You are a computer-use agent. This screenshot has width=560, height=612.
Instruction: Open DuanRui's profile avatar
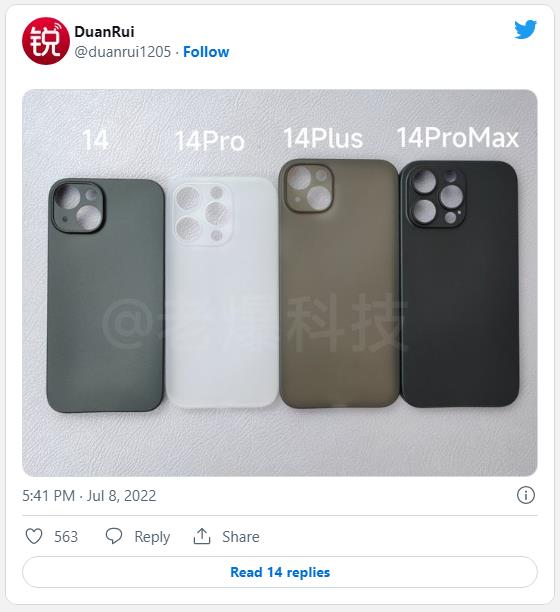(x=46, y=41)
